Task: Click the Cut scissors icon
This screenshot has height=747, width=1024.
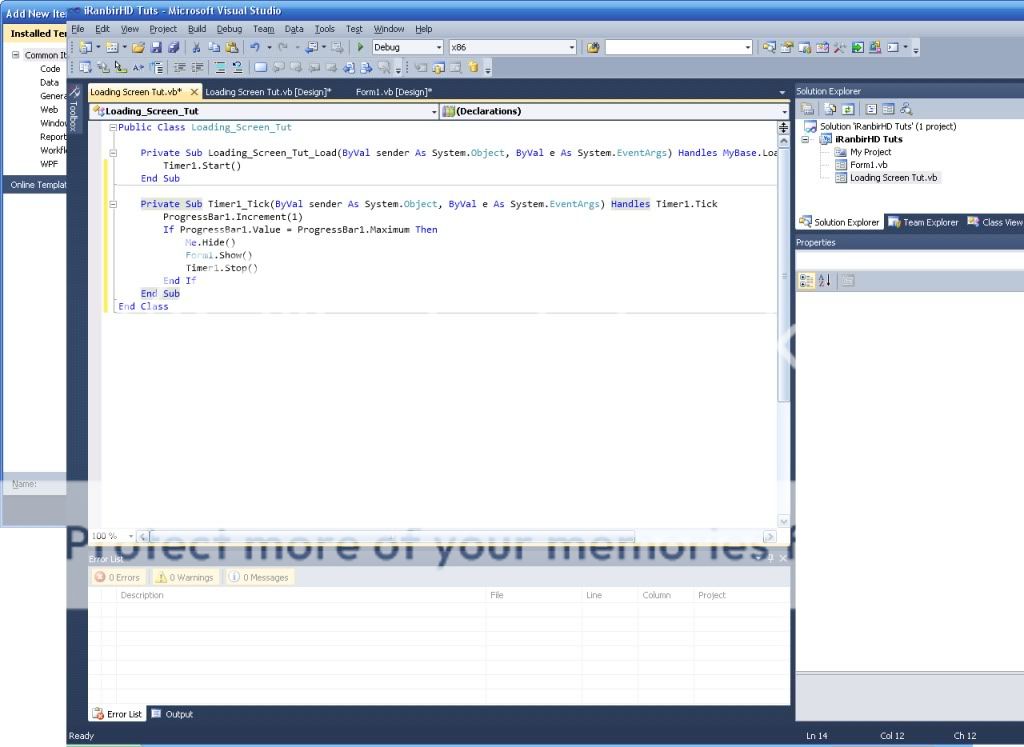Action: 197,47
